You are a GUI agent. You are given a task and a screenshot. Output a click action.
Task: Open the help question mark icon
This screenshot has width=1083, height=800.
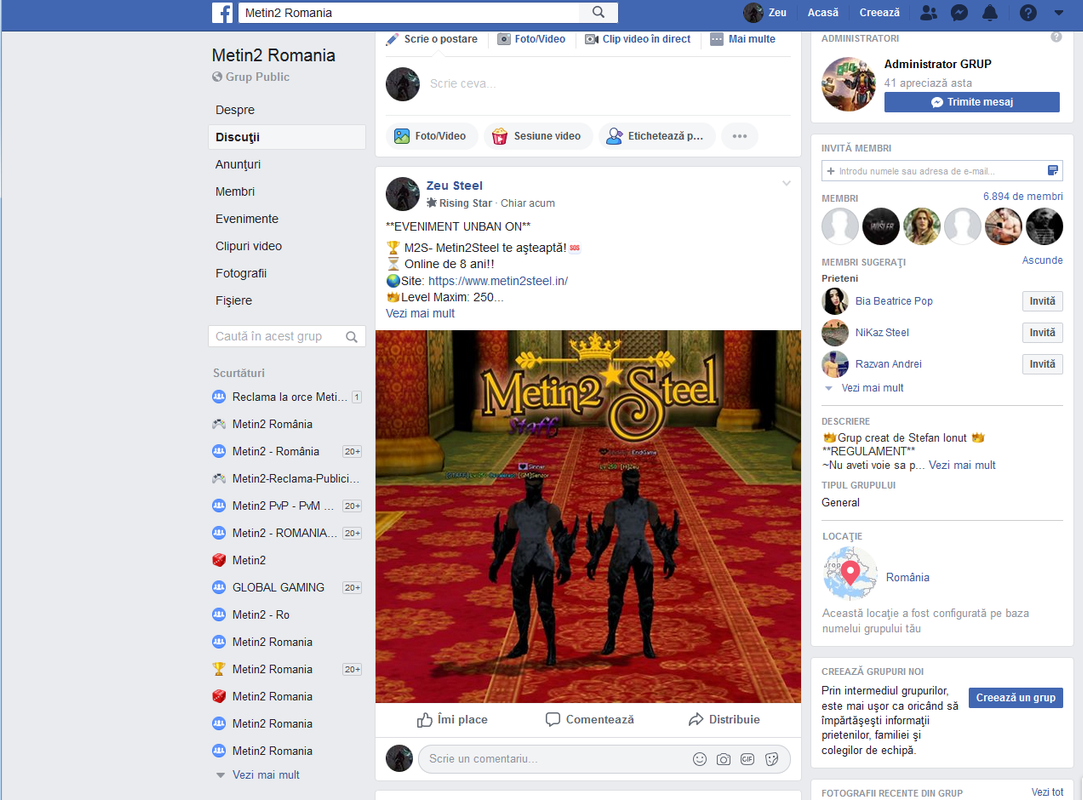[1028, 12]
